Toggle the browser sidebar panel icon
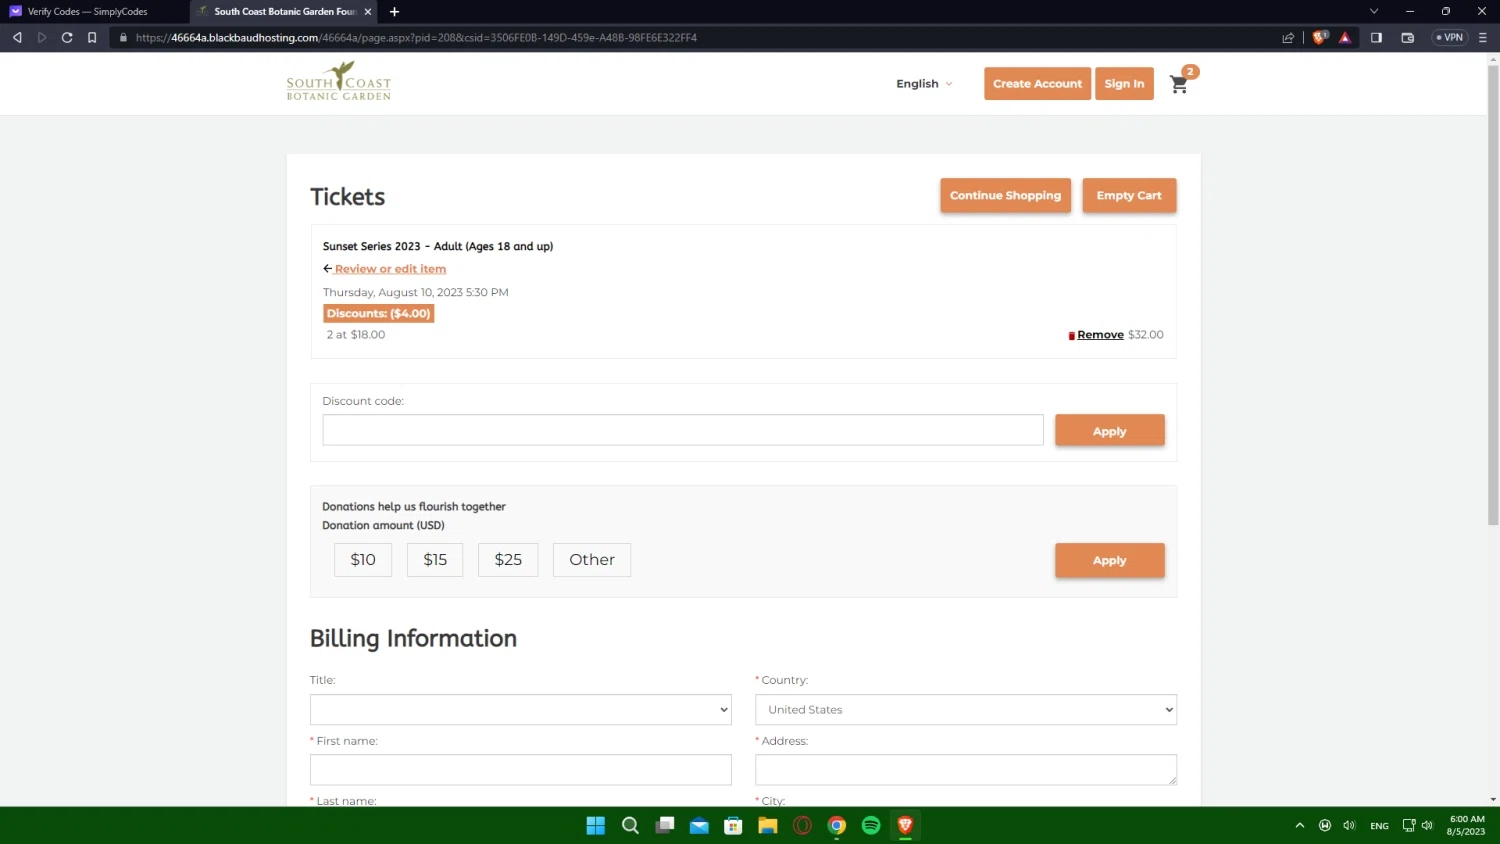The image size is (1500, 844). click(x=1376, y=38)
